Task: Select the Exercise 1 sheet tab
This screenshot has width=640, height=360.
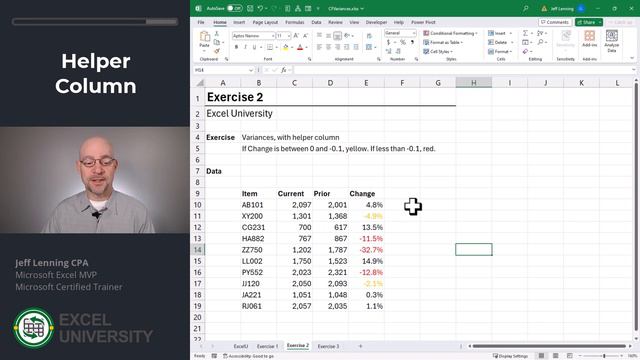Action: [x=267, y=346]
